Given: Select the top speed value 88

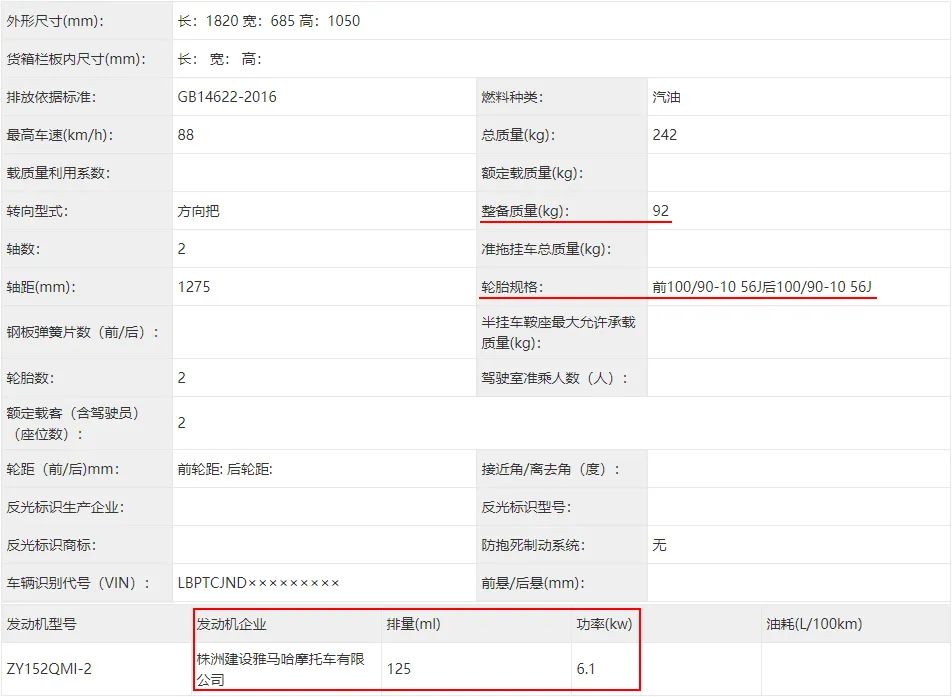Looking at the screenshot, I should tap(185, 134).
